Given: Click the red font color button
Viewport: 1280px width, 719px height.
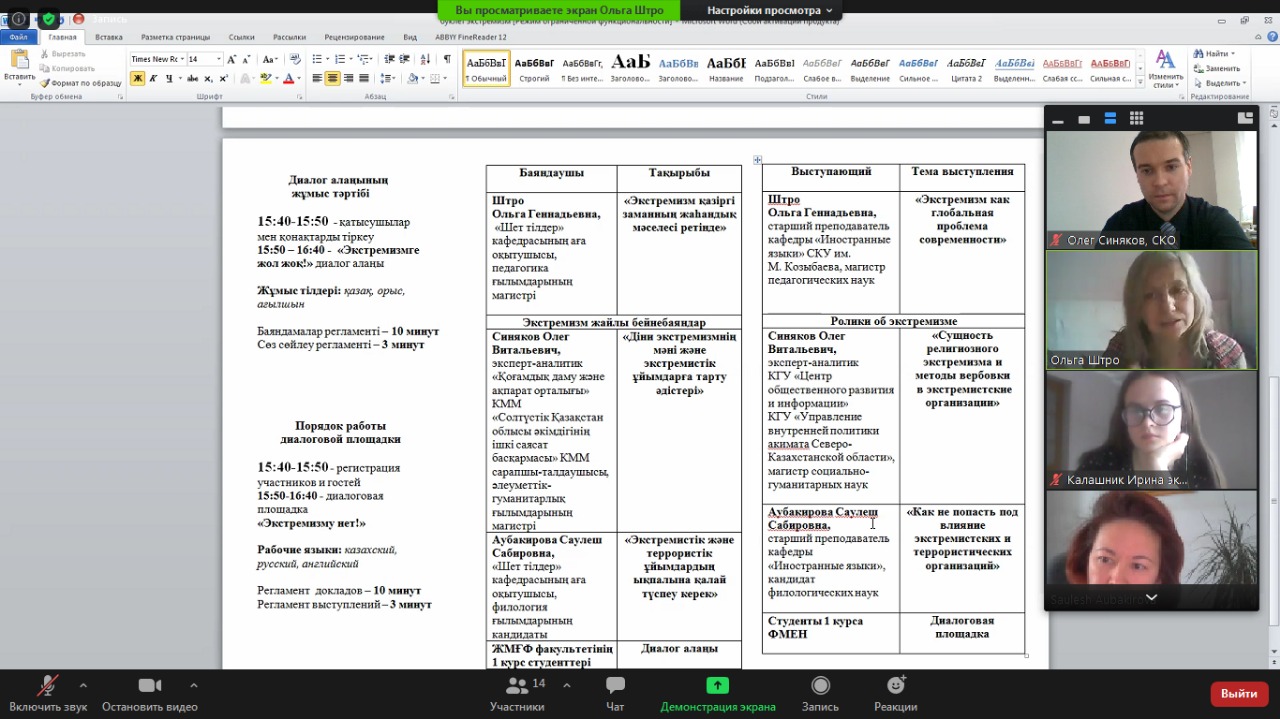Looking at the screenshot, I should tap(288, 78).
